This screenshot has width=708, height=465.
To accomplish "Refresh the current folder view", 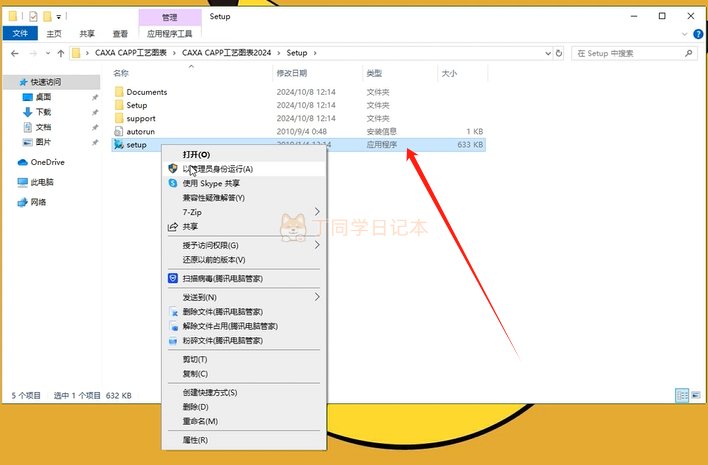I will [x=559, y=53].
